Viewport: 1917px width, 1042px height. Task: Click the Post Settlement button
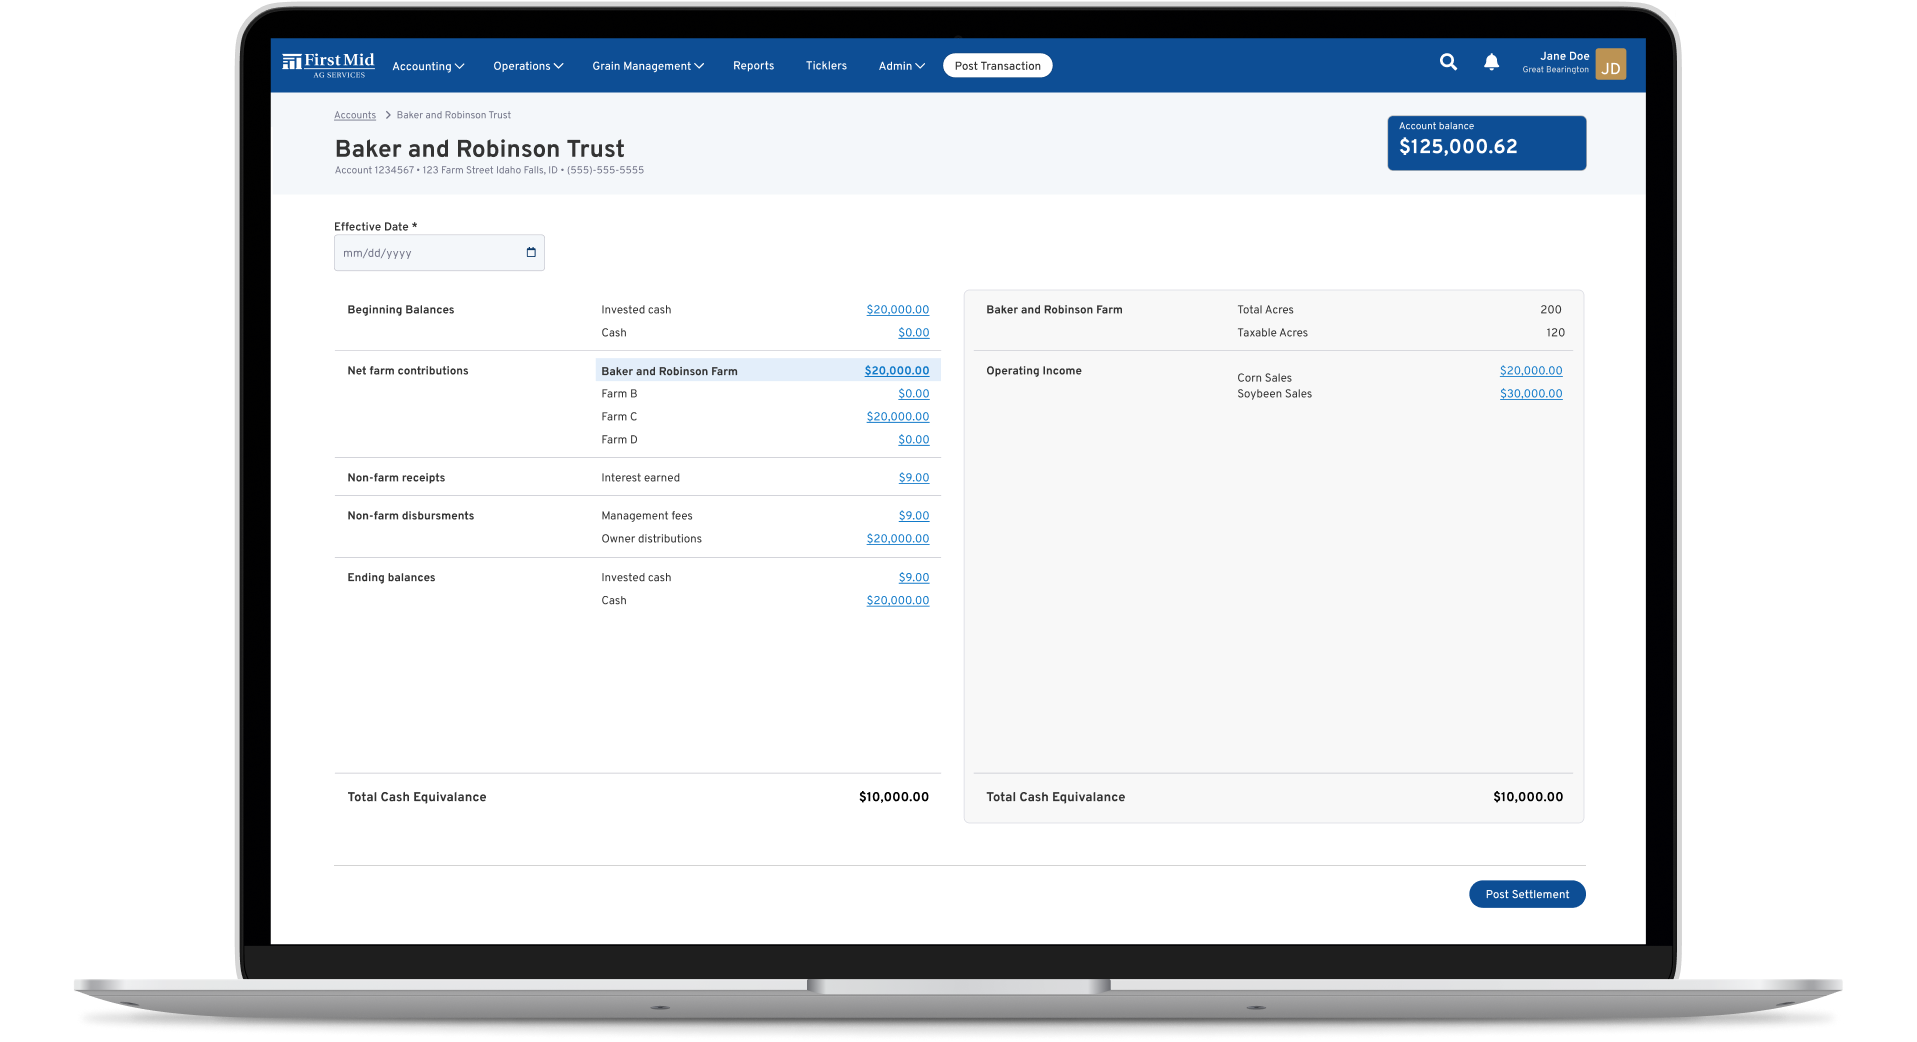click(1526, 894)
